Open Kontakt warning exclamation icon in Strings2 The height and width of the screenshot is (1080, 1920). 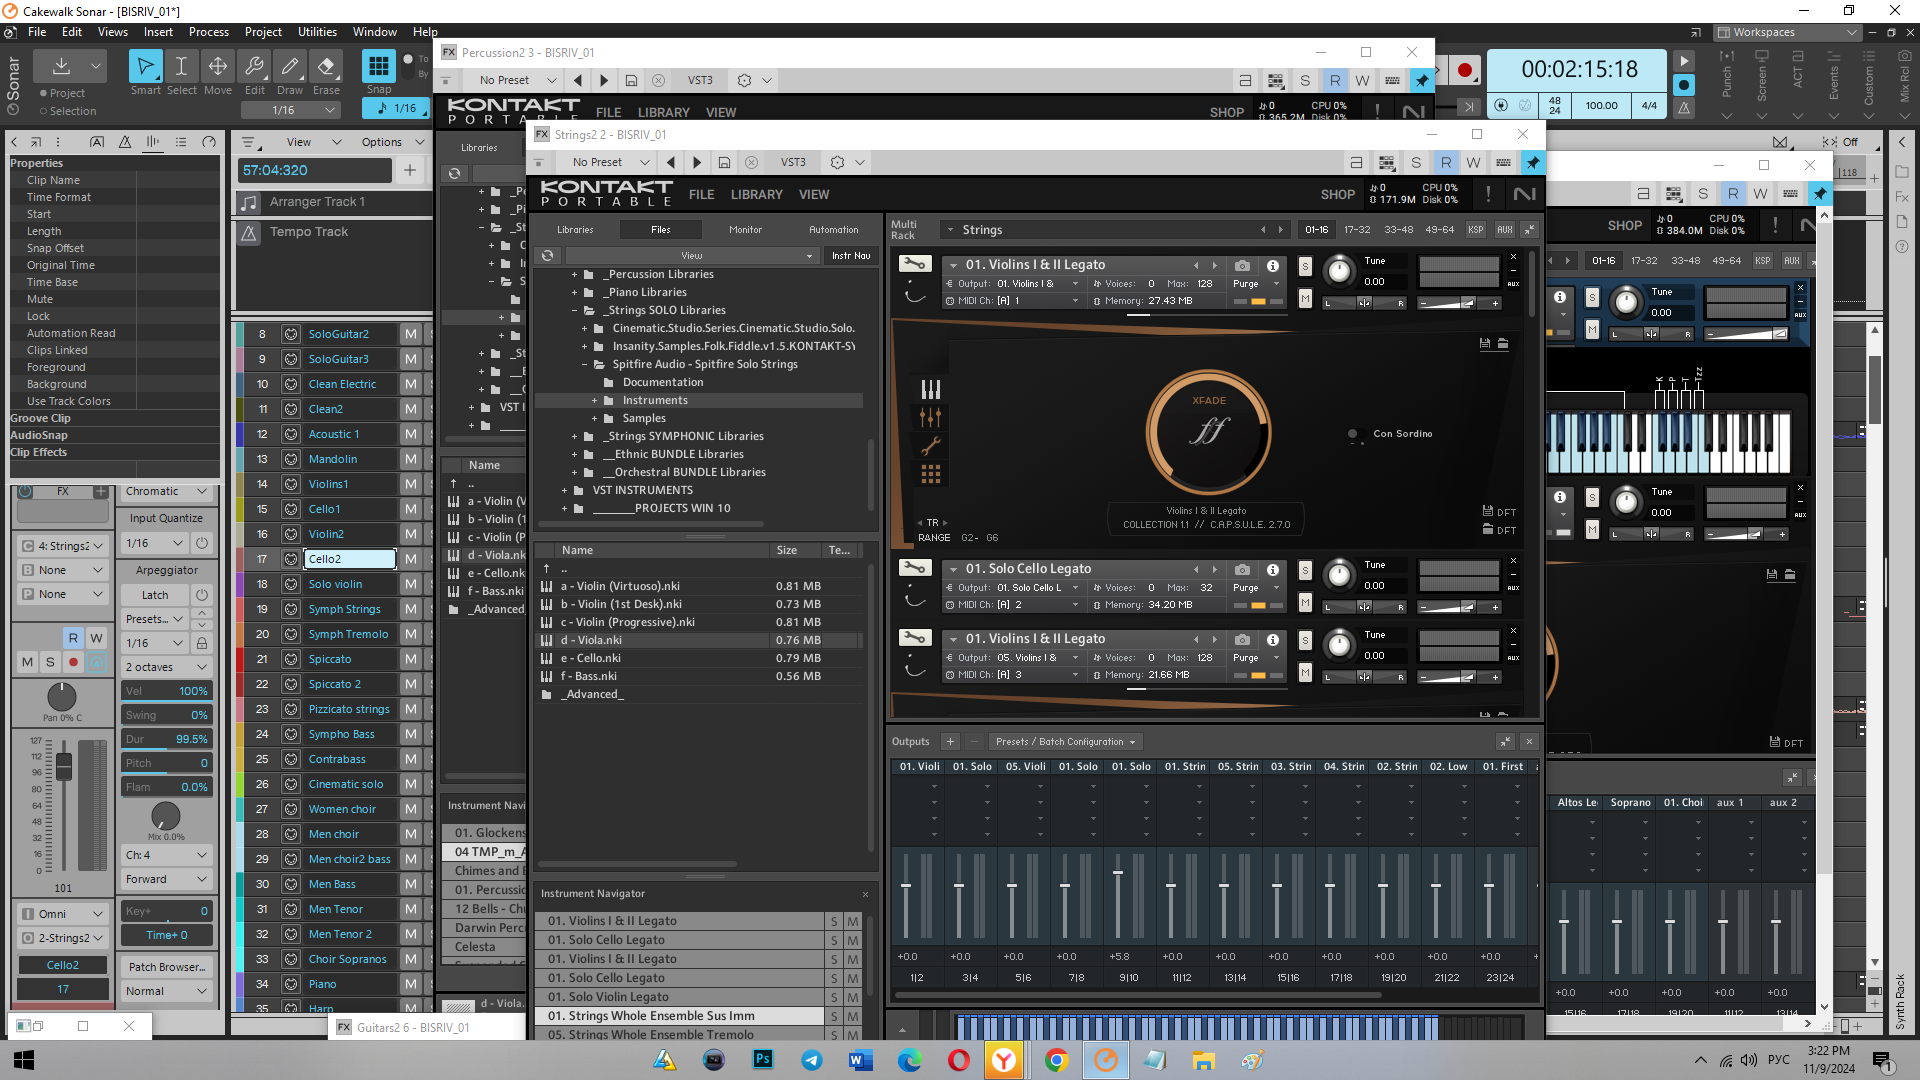pos(1488,194)
